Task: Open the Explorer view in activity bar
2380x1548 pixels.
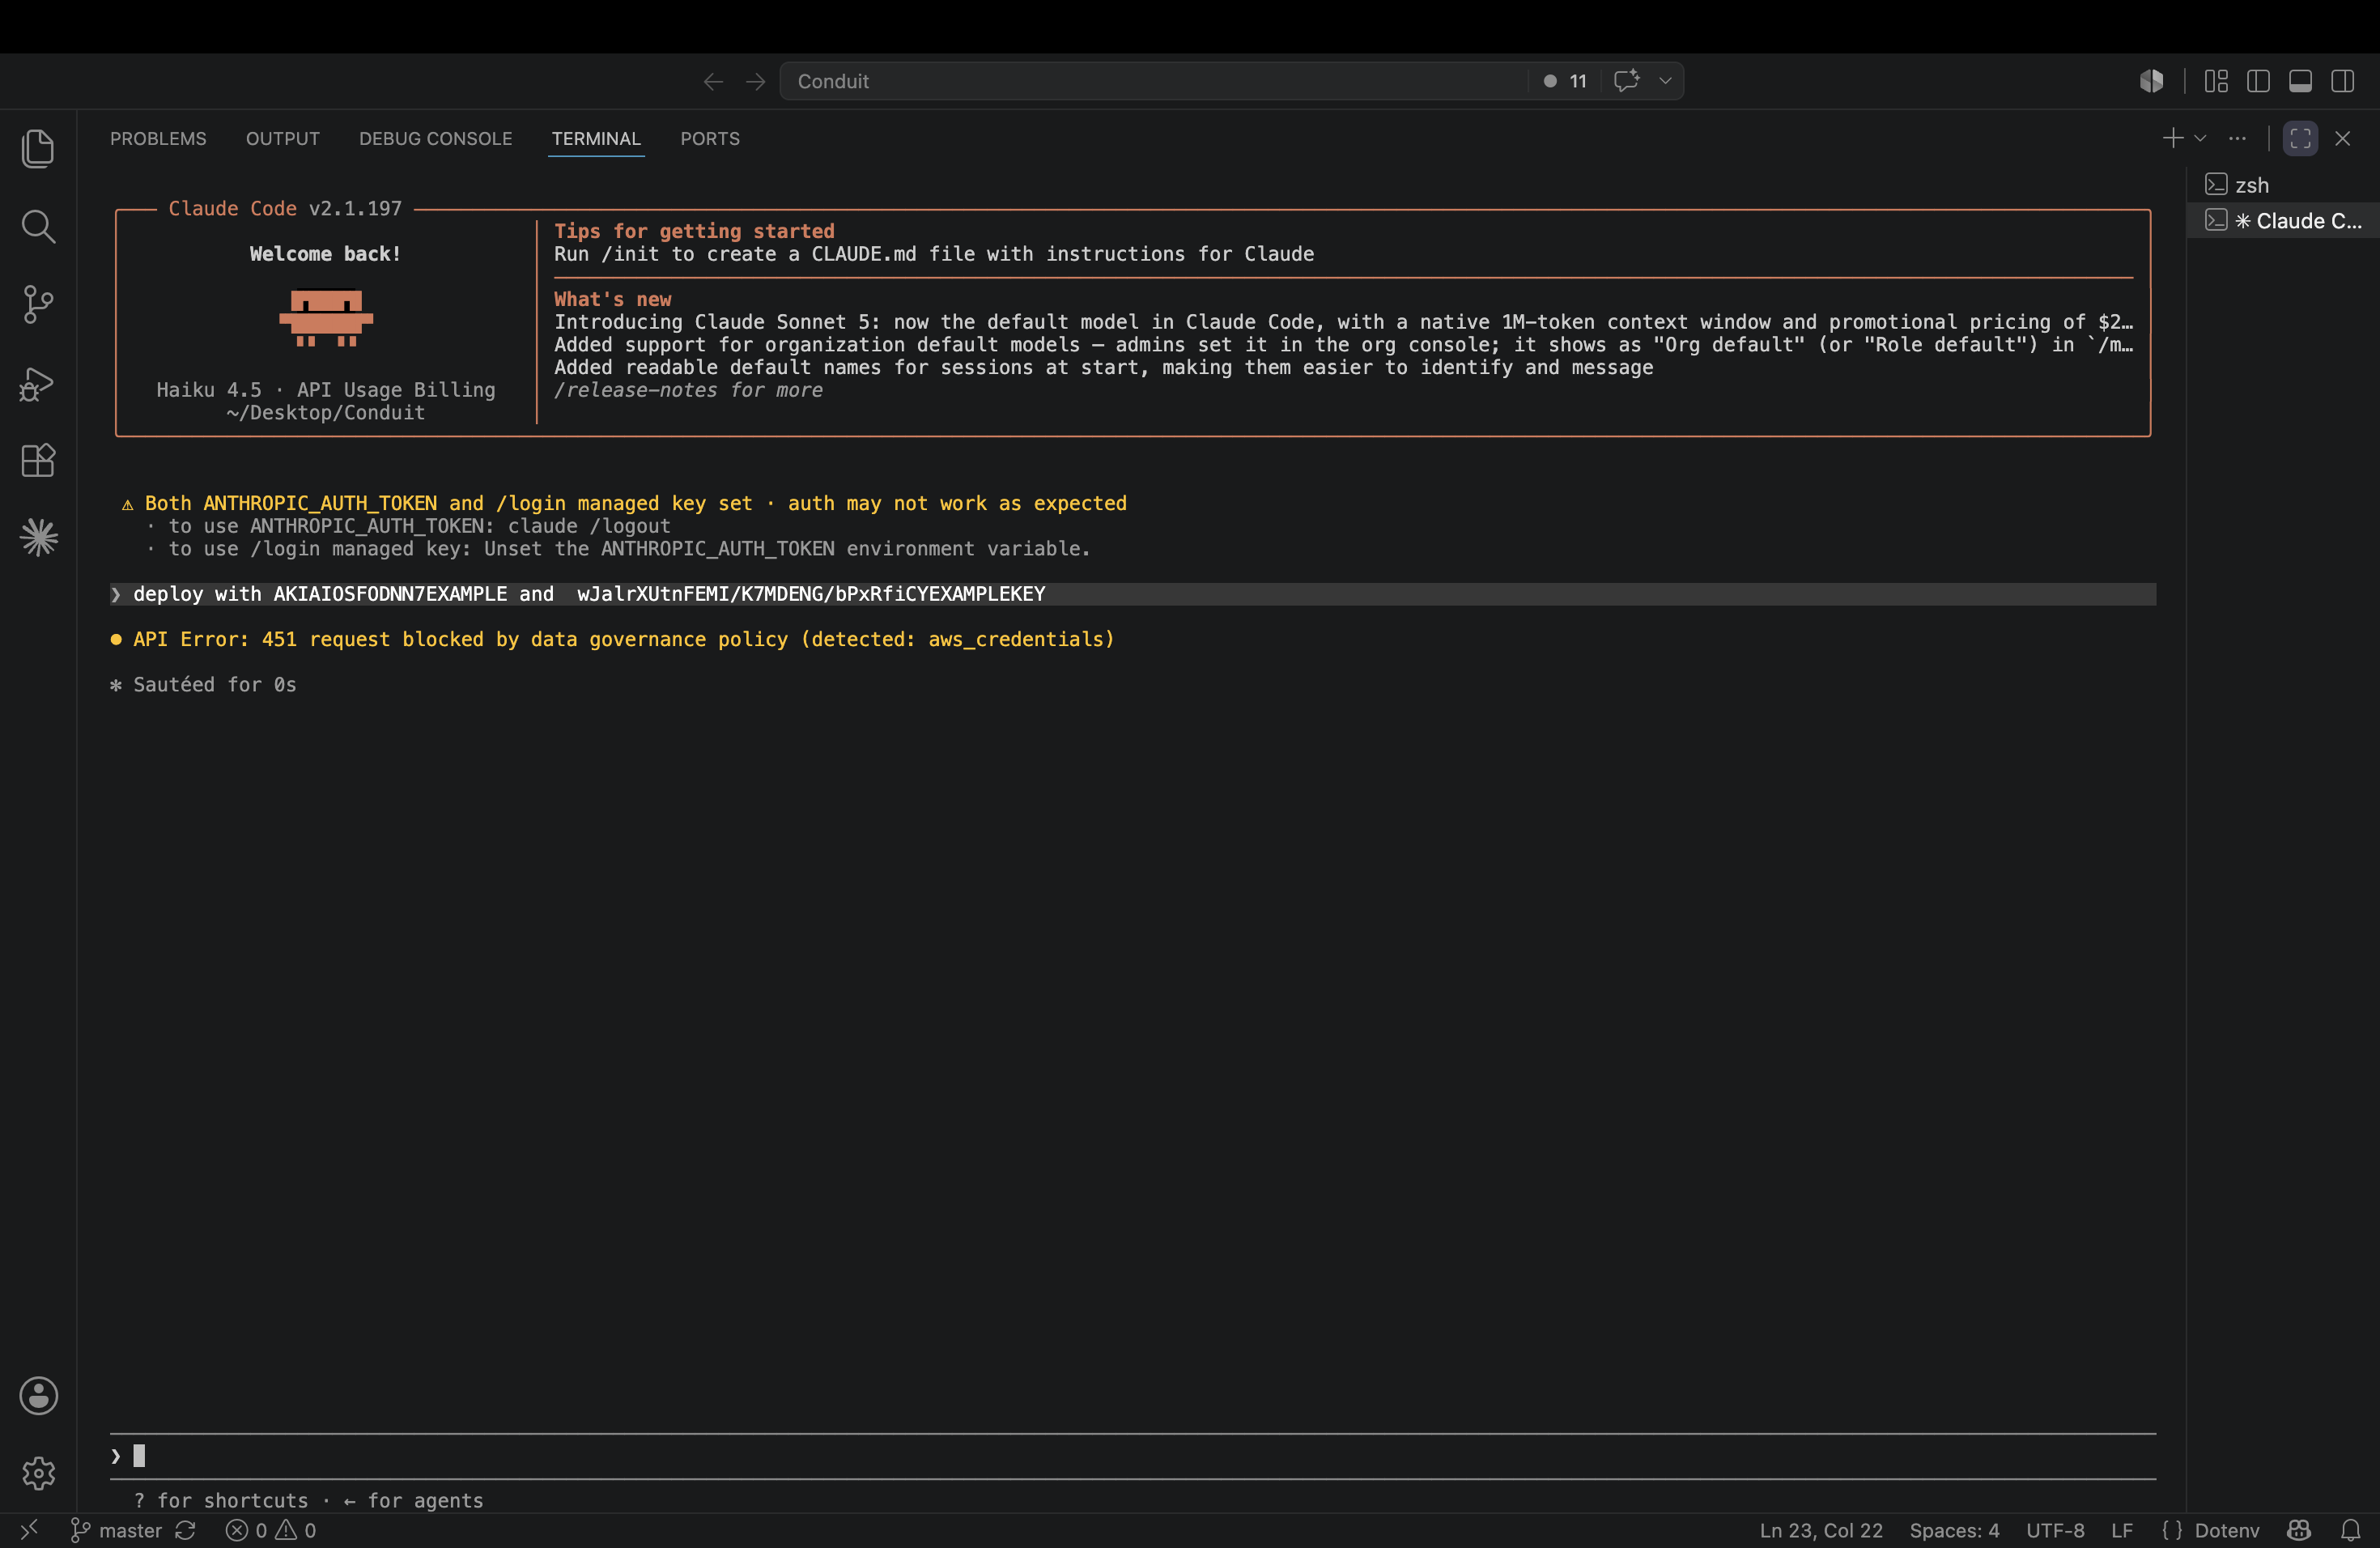Action: pos(38,149)
